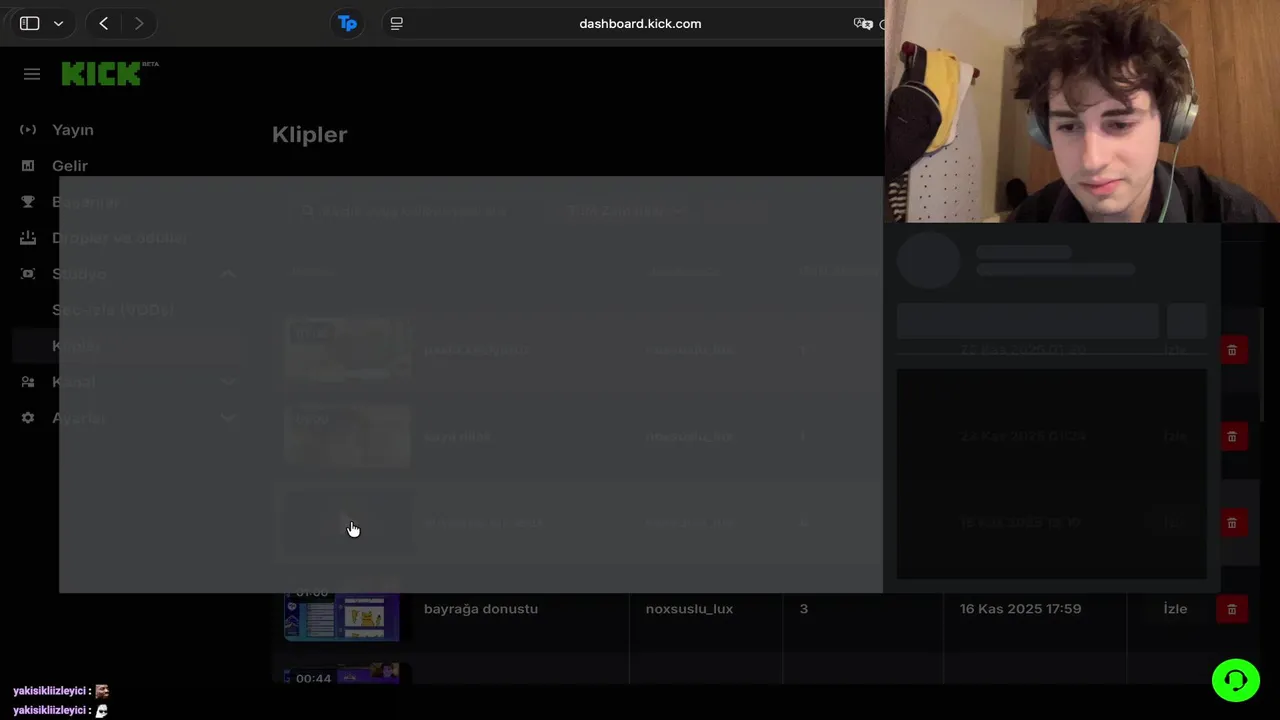
Task: Click the Klipler page heading
Action: coord(310,134)
